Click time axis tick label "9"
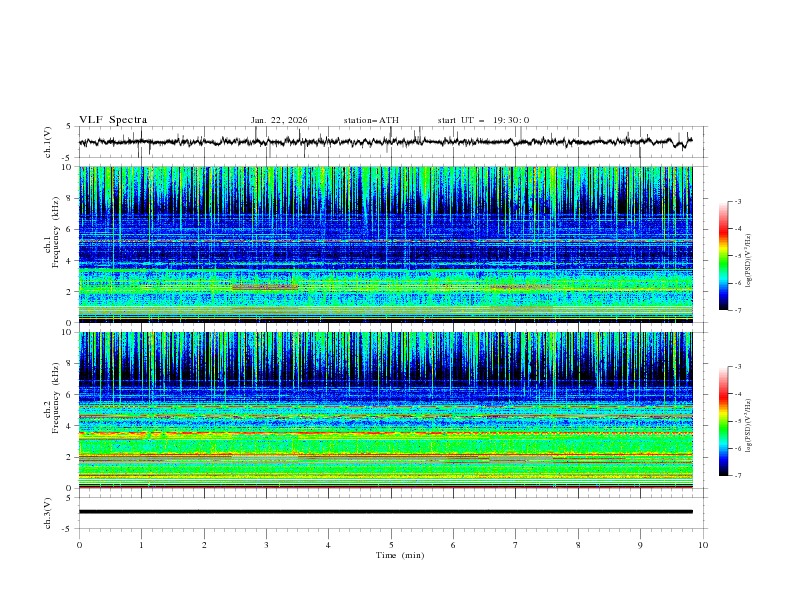Screen dimensions: 792x612 640,545
